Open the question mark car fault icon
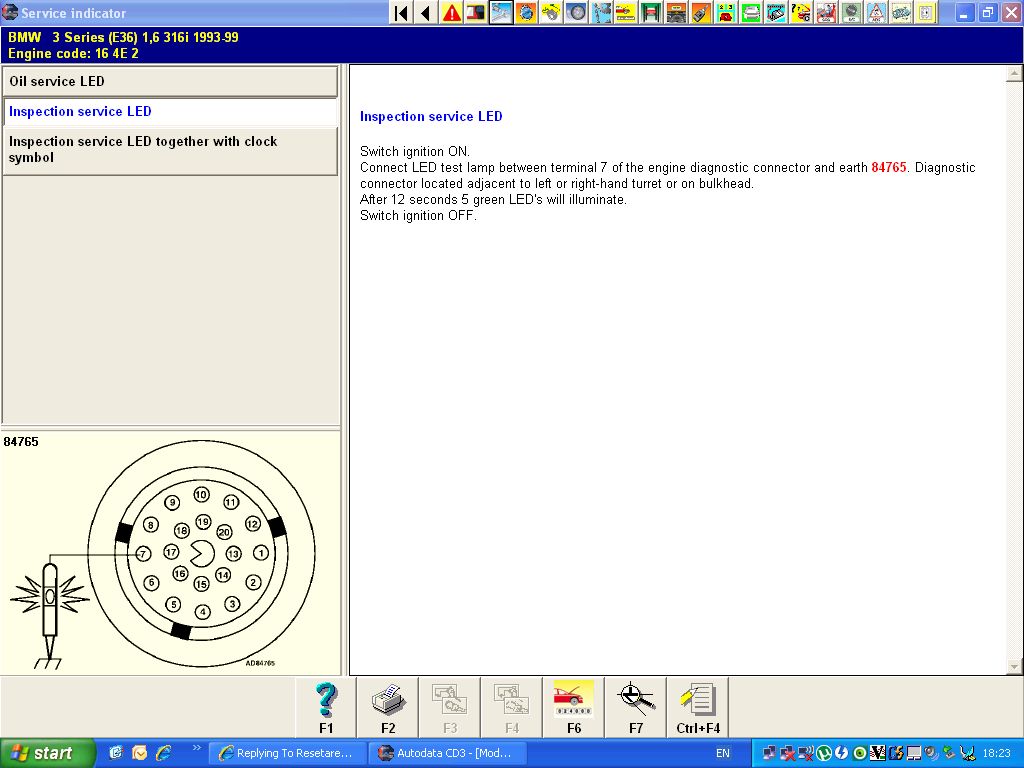The height and width of the screenshot is (768, 1024). [x=801, y=12]
